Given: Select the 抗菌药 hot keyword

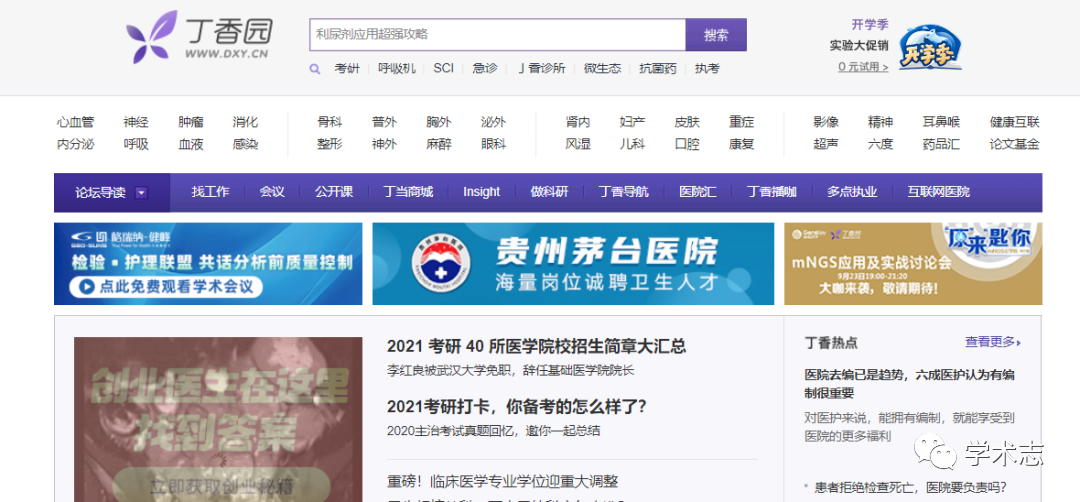Looking at the screenshot, I should point(658,69).
